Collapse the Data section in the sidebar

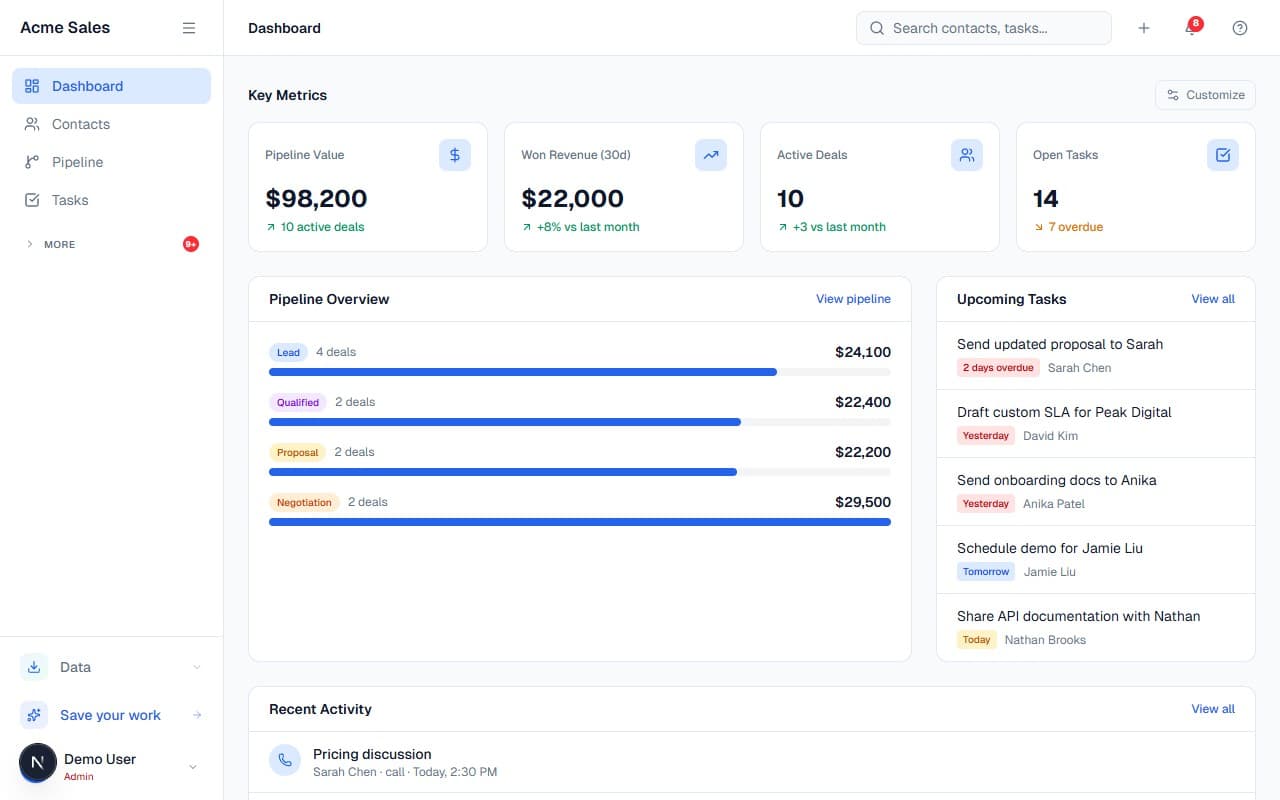coord(196,667)
